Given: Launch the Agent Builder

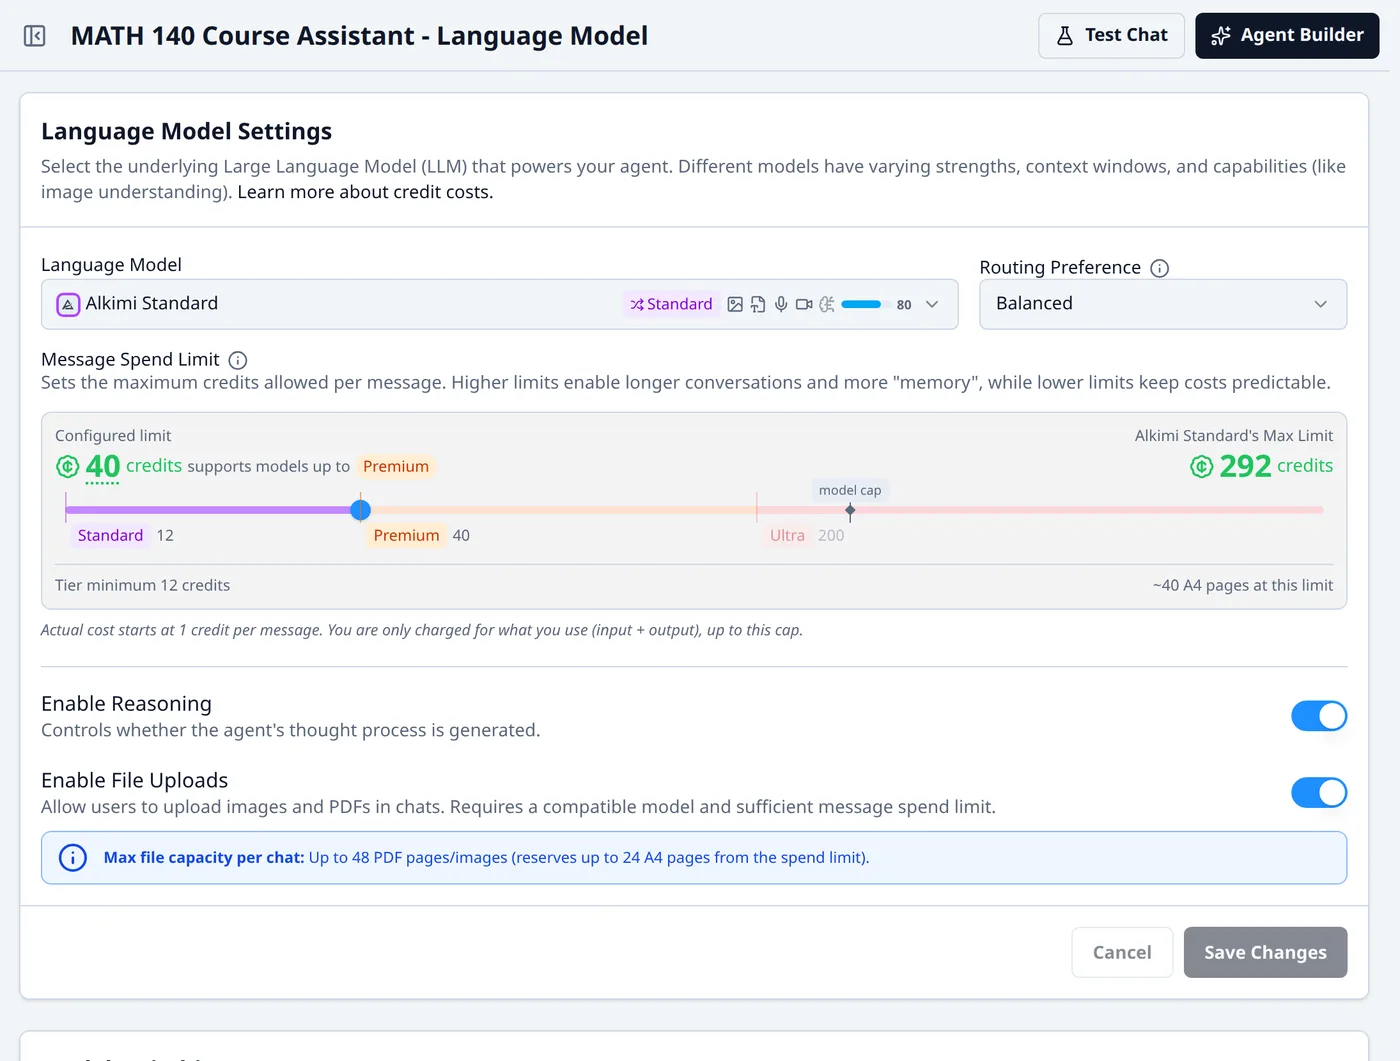Looking at the screenshot, I should coord(1287,36).
